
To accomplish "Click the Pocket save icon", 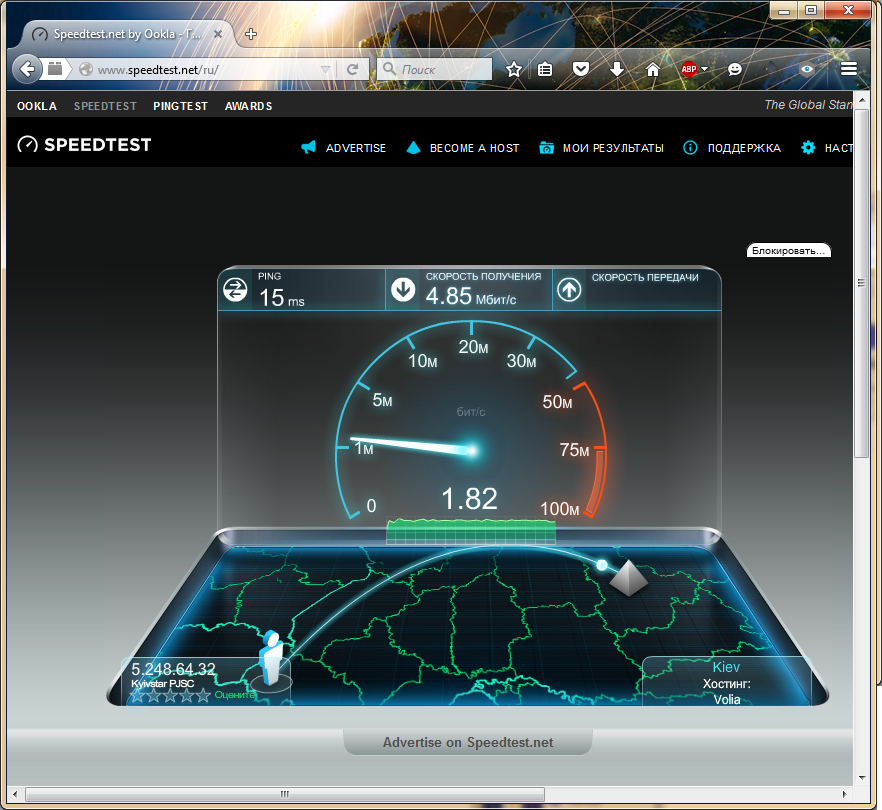I will tap(580, 69).
